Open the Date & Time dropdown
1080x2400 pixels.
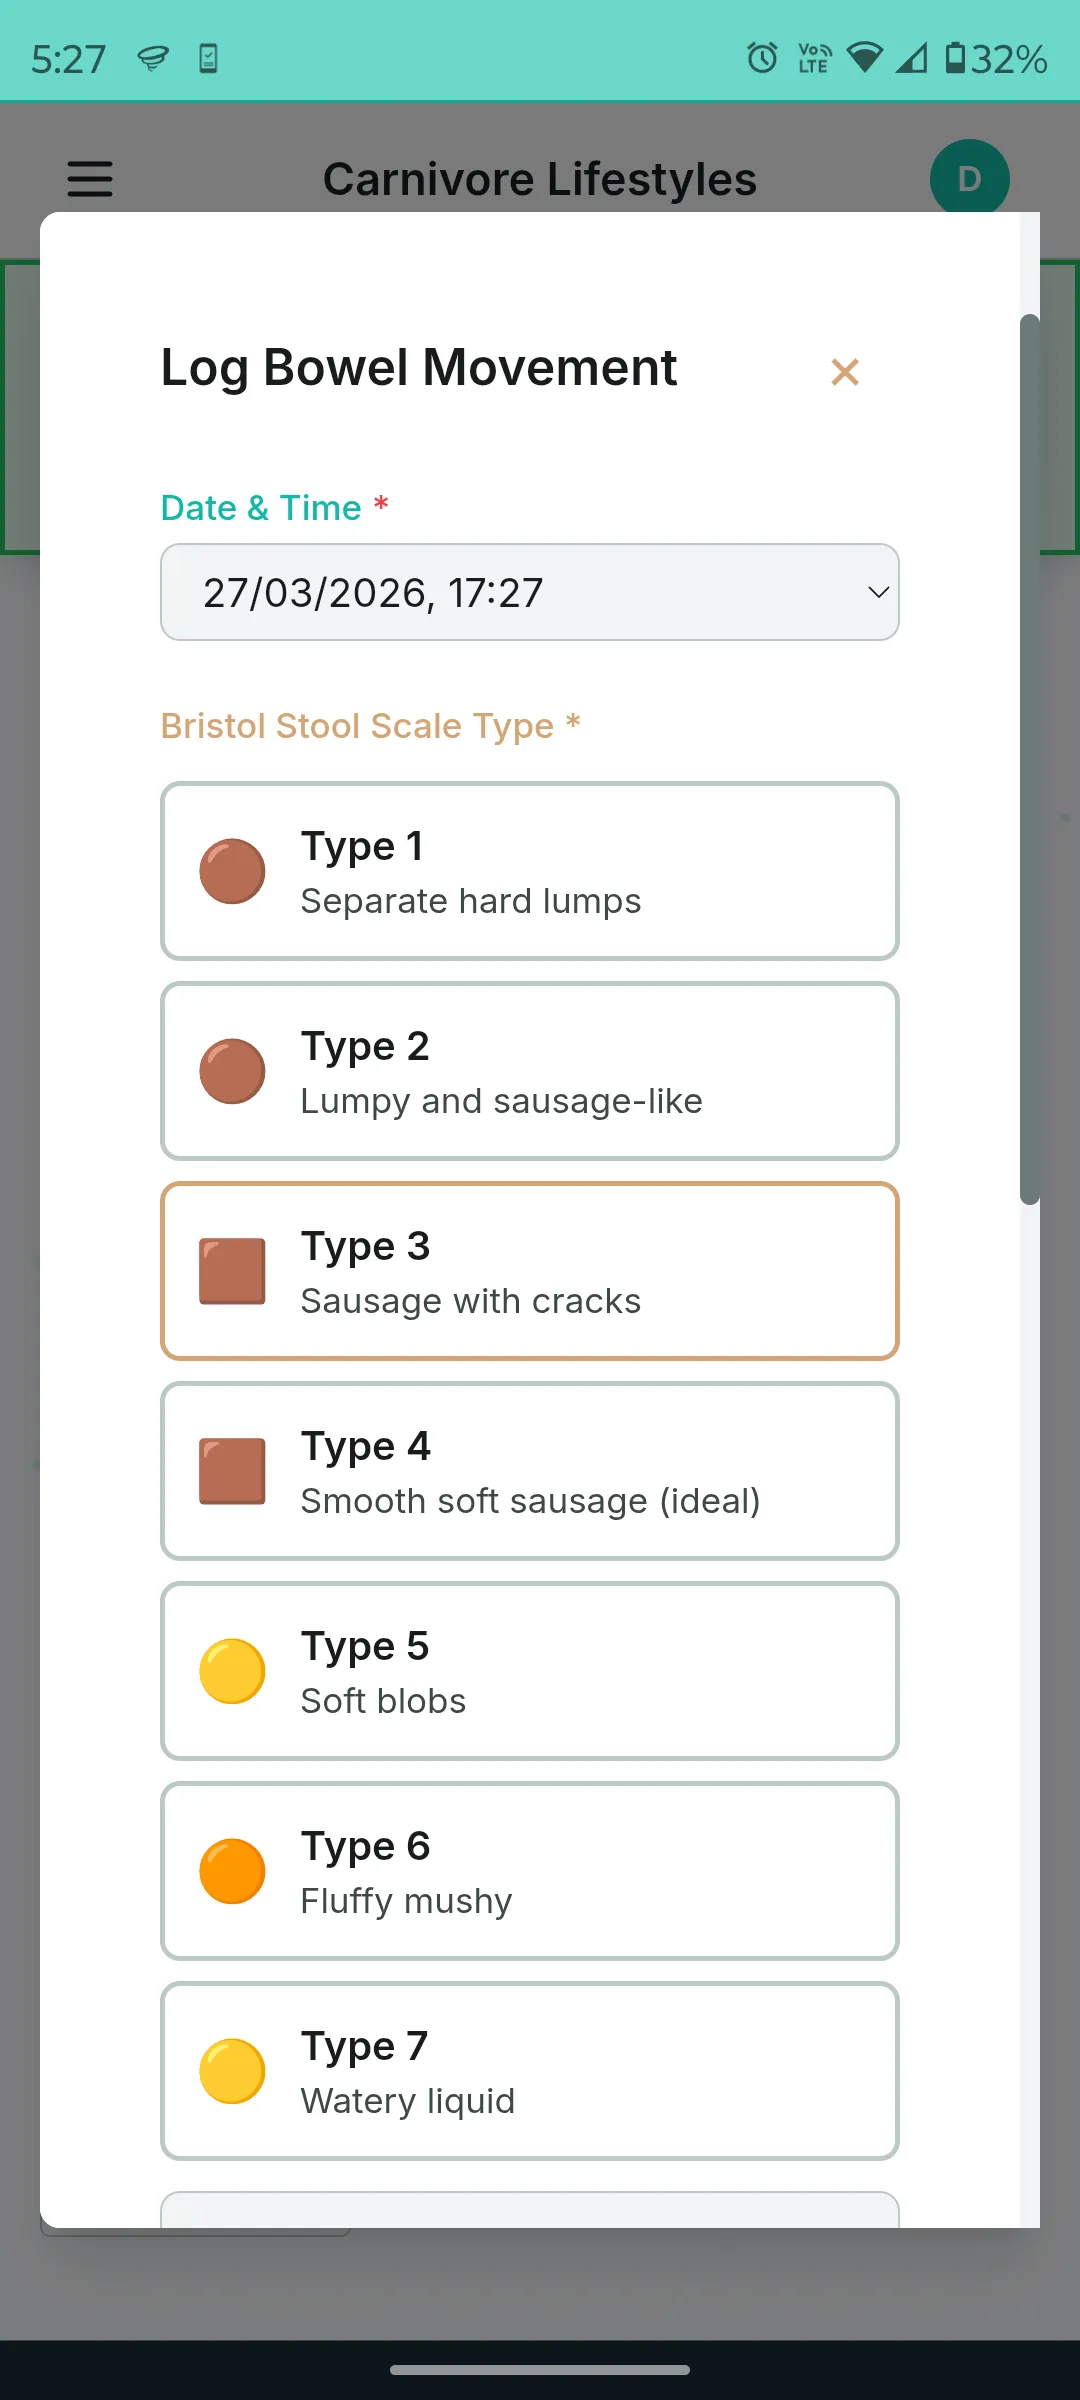529,592
